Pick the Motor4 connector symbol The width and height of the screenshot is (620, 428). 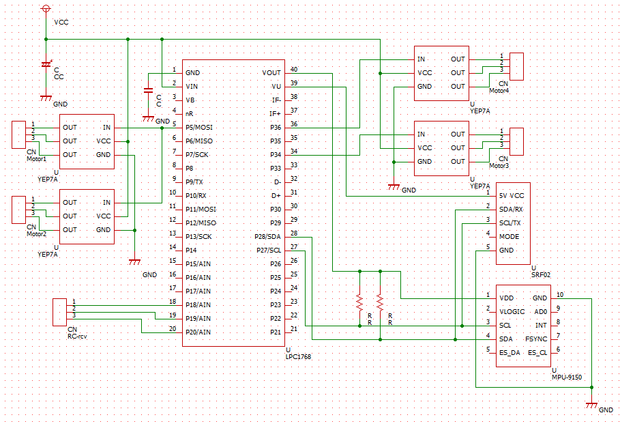[x=516, y=65]
